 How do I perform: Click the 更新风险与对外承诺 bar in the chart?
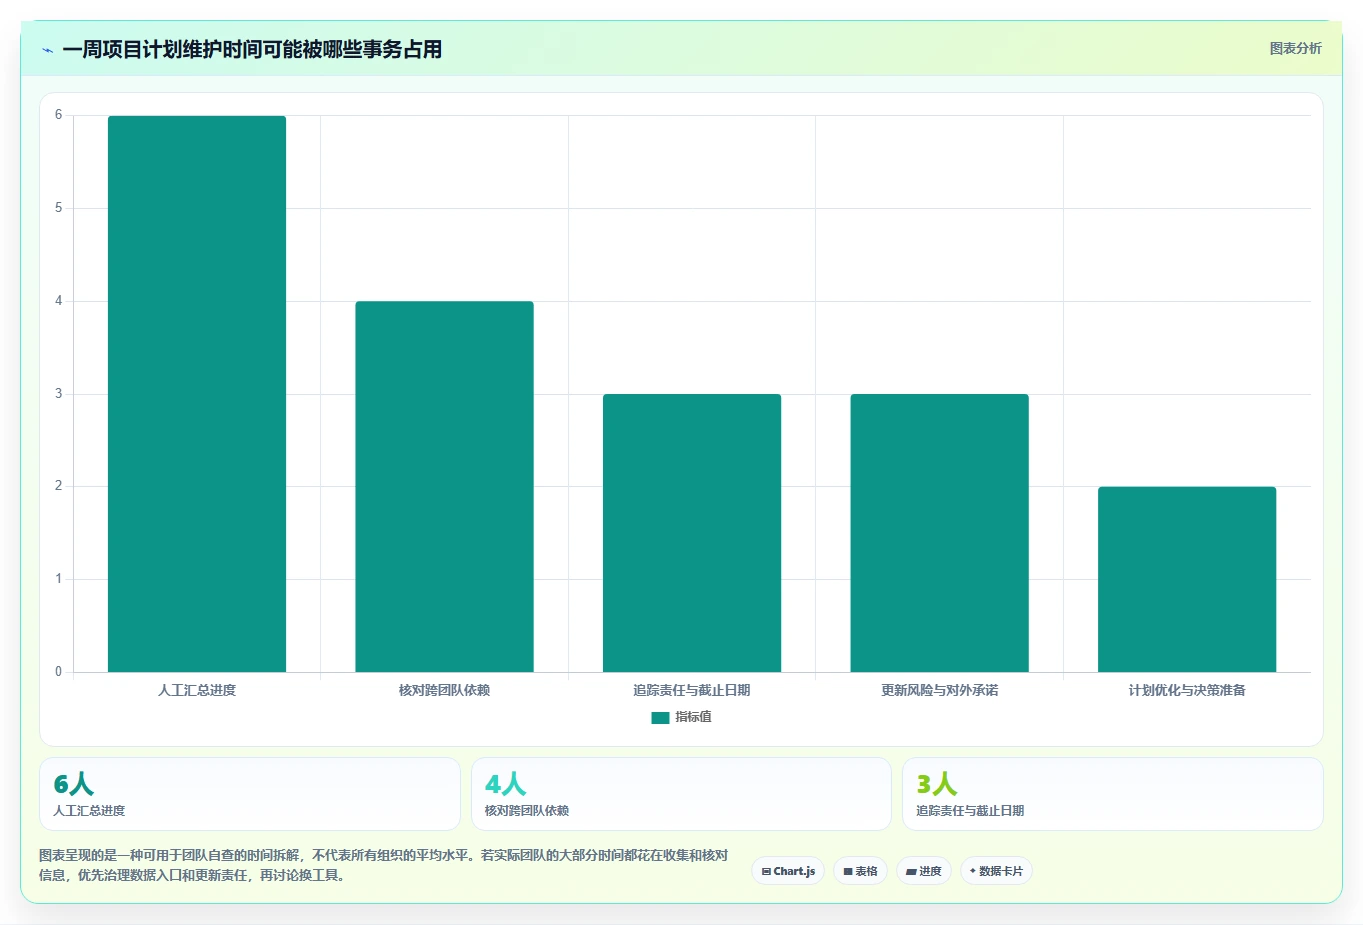pos(939,533)
